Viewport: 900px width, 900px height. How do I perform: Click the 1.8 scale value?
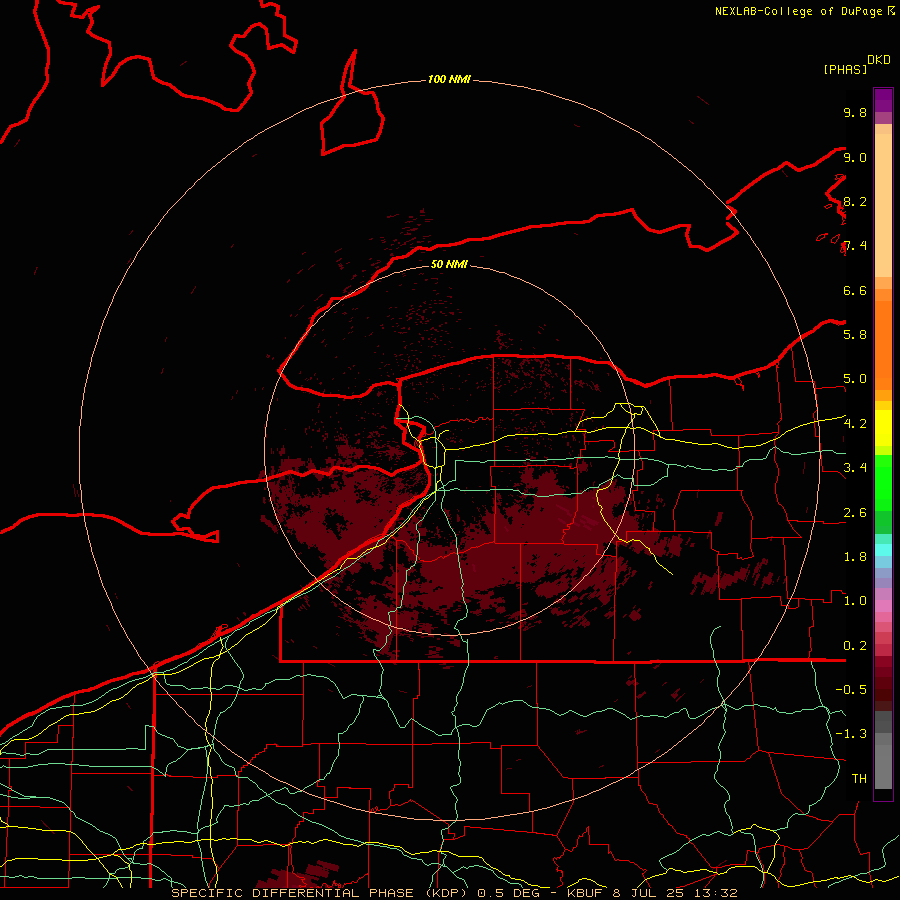[x=855, y=557]
